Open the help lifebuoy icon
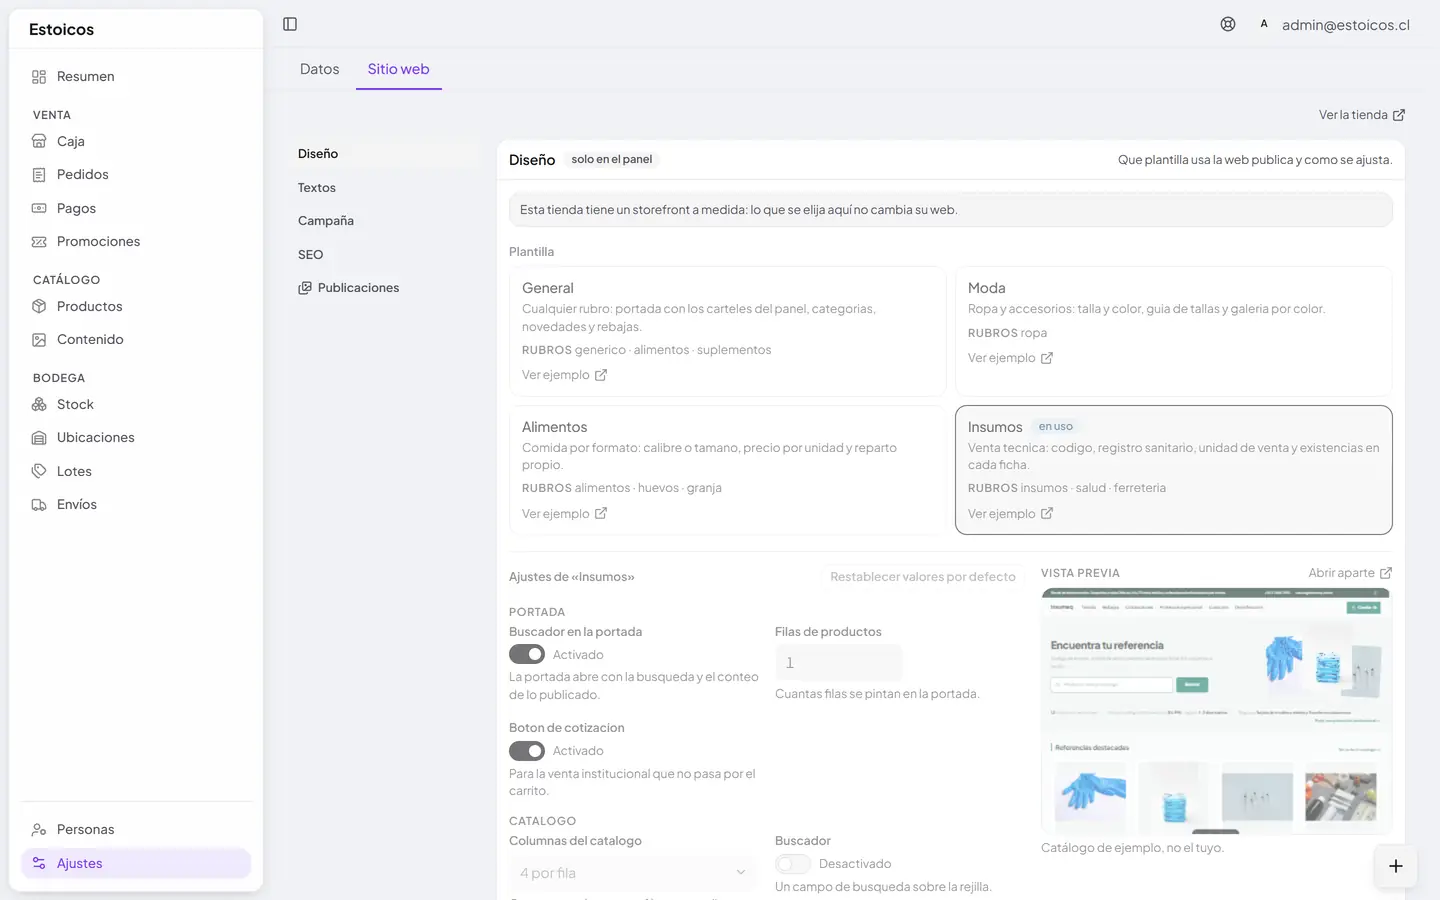Image resolution: width=1440 pixels, height=900 pixels. (1228, 24)
